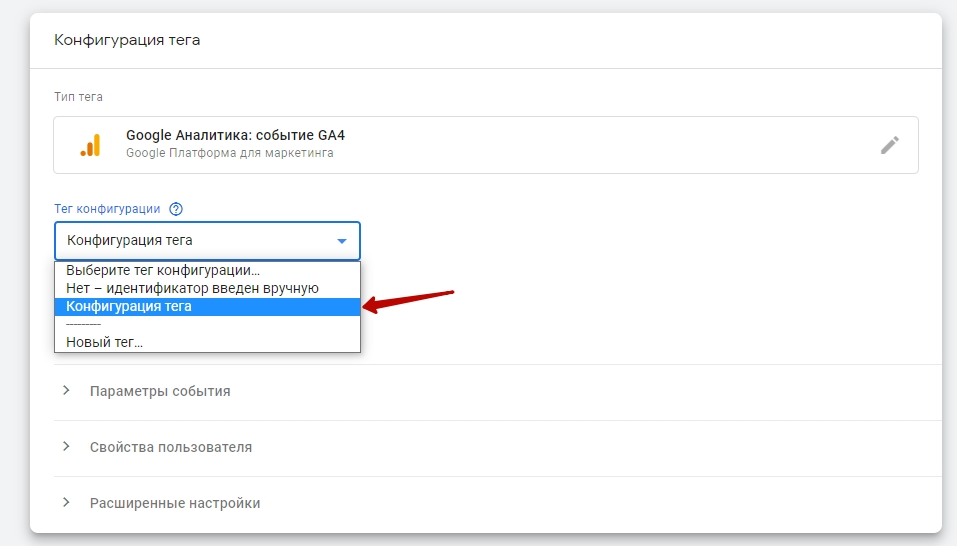Choose 'Новый тег…' from the dropdown list

[x=104, y=342]
